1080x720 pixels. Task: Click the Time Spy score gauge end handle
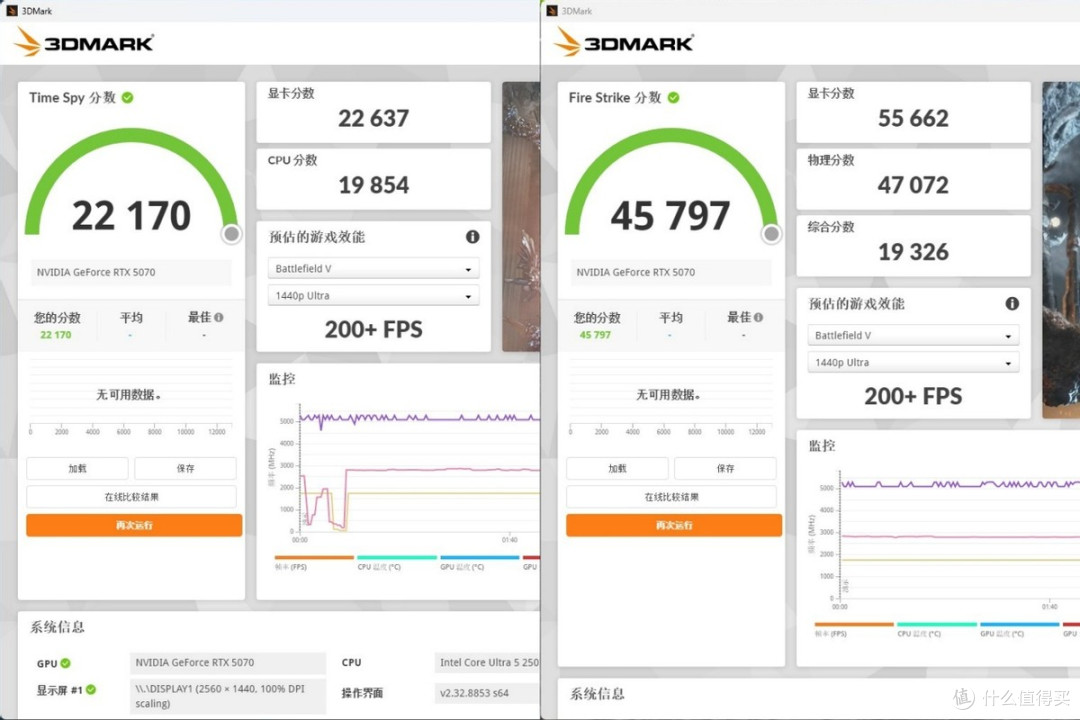click(x=232, y=234)
